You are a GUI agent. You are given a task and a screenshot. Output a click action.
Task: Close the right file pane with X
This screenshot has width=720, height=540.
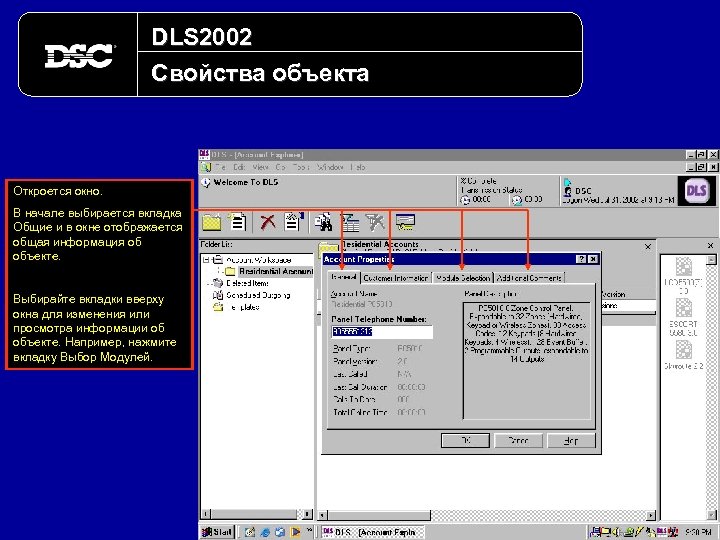point(710,246)
